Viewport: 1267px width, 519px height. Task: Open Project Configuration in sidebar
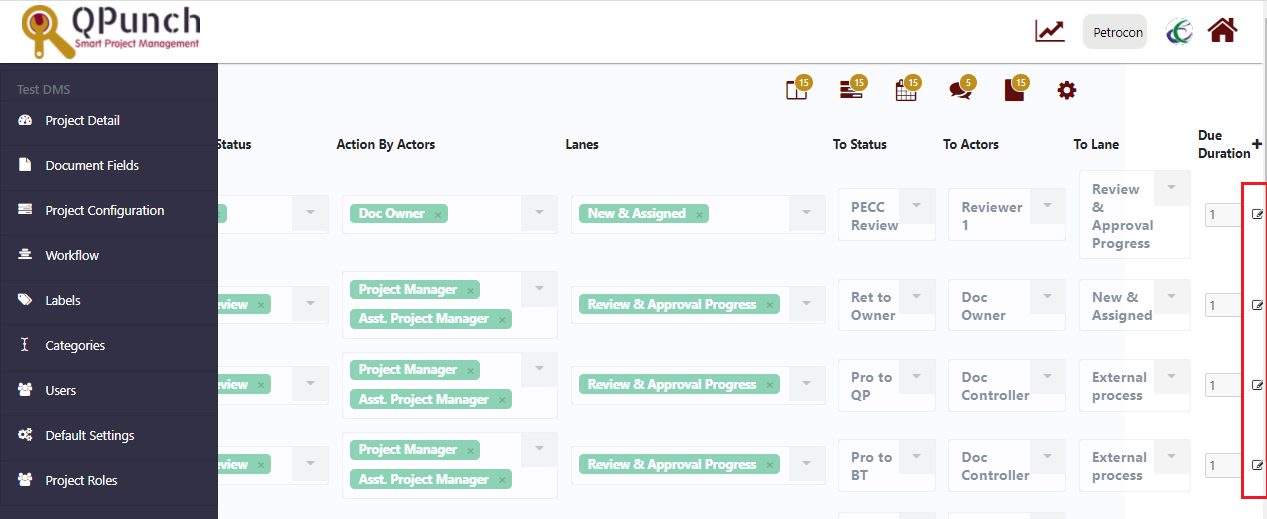(109, 210)
